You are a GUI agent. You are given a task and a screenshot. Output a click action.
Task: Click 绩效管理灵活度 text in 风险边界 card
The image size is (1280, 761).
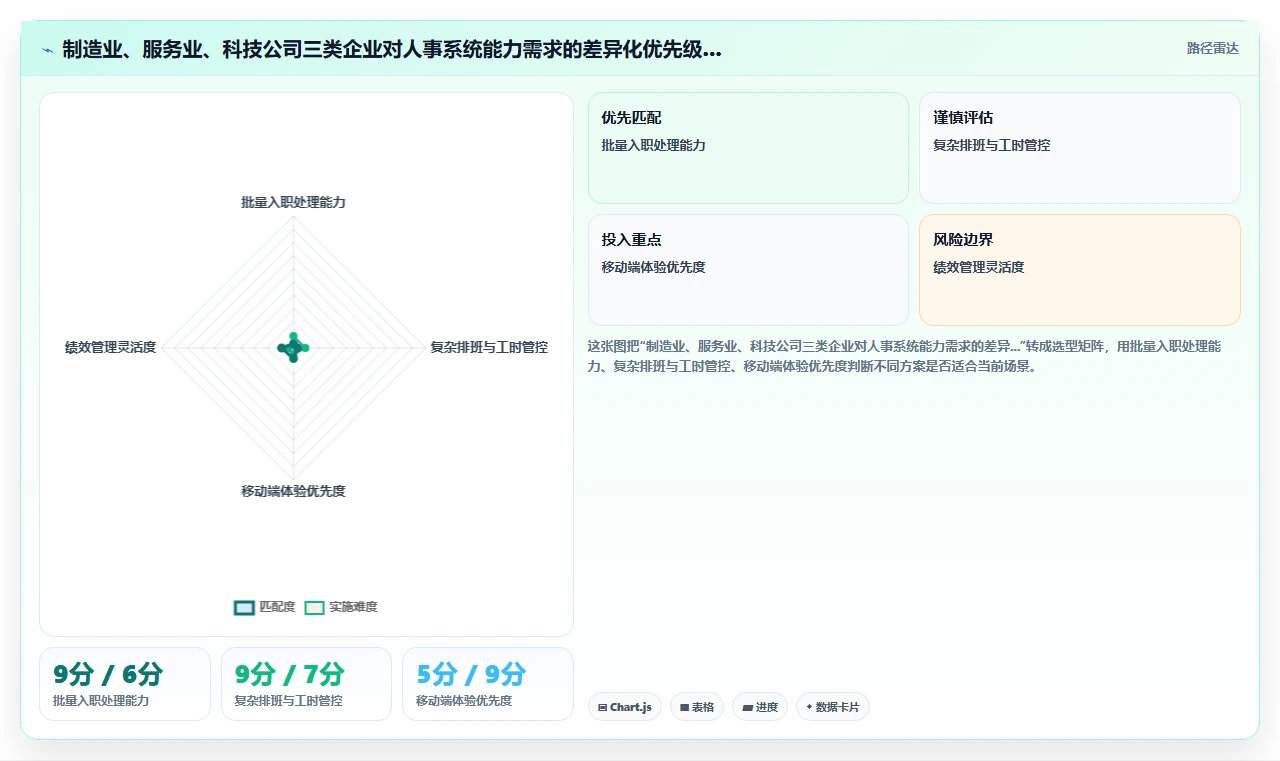979,267
